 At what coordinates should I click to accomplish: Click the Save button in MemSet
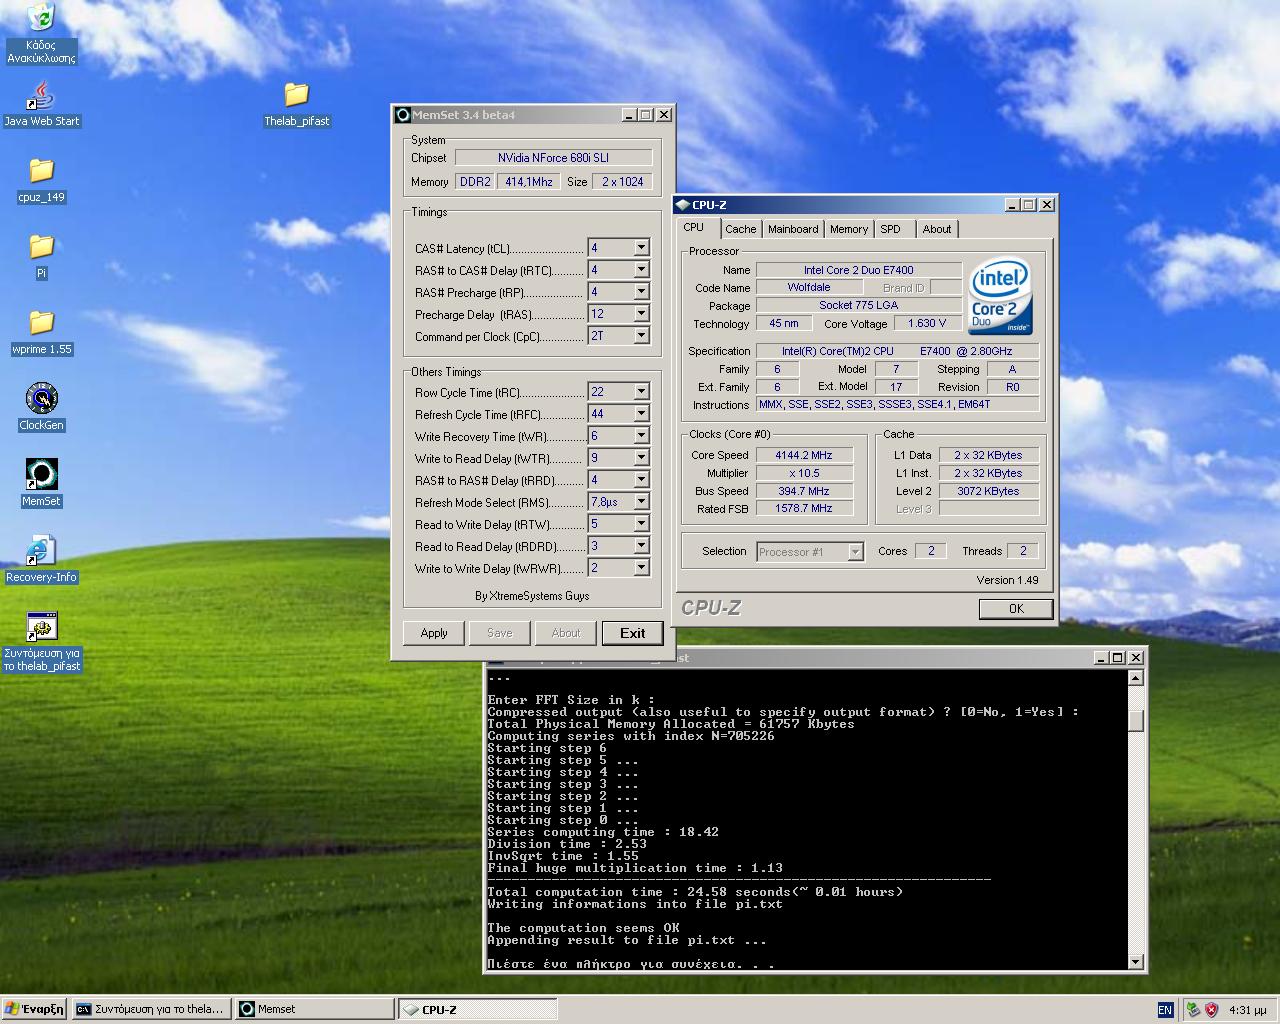click(500, 633)
